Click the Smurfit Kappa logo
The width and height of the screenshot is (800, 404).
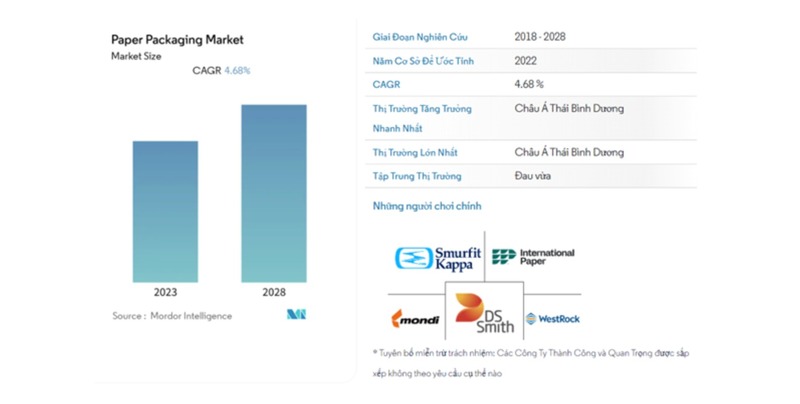tap(439, 259)
